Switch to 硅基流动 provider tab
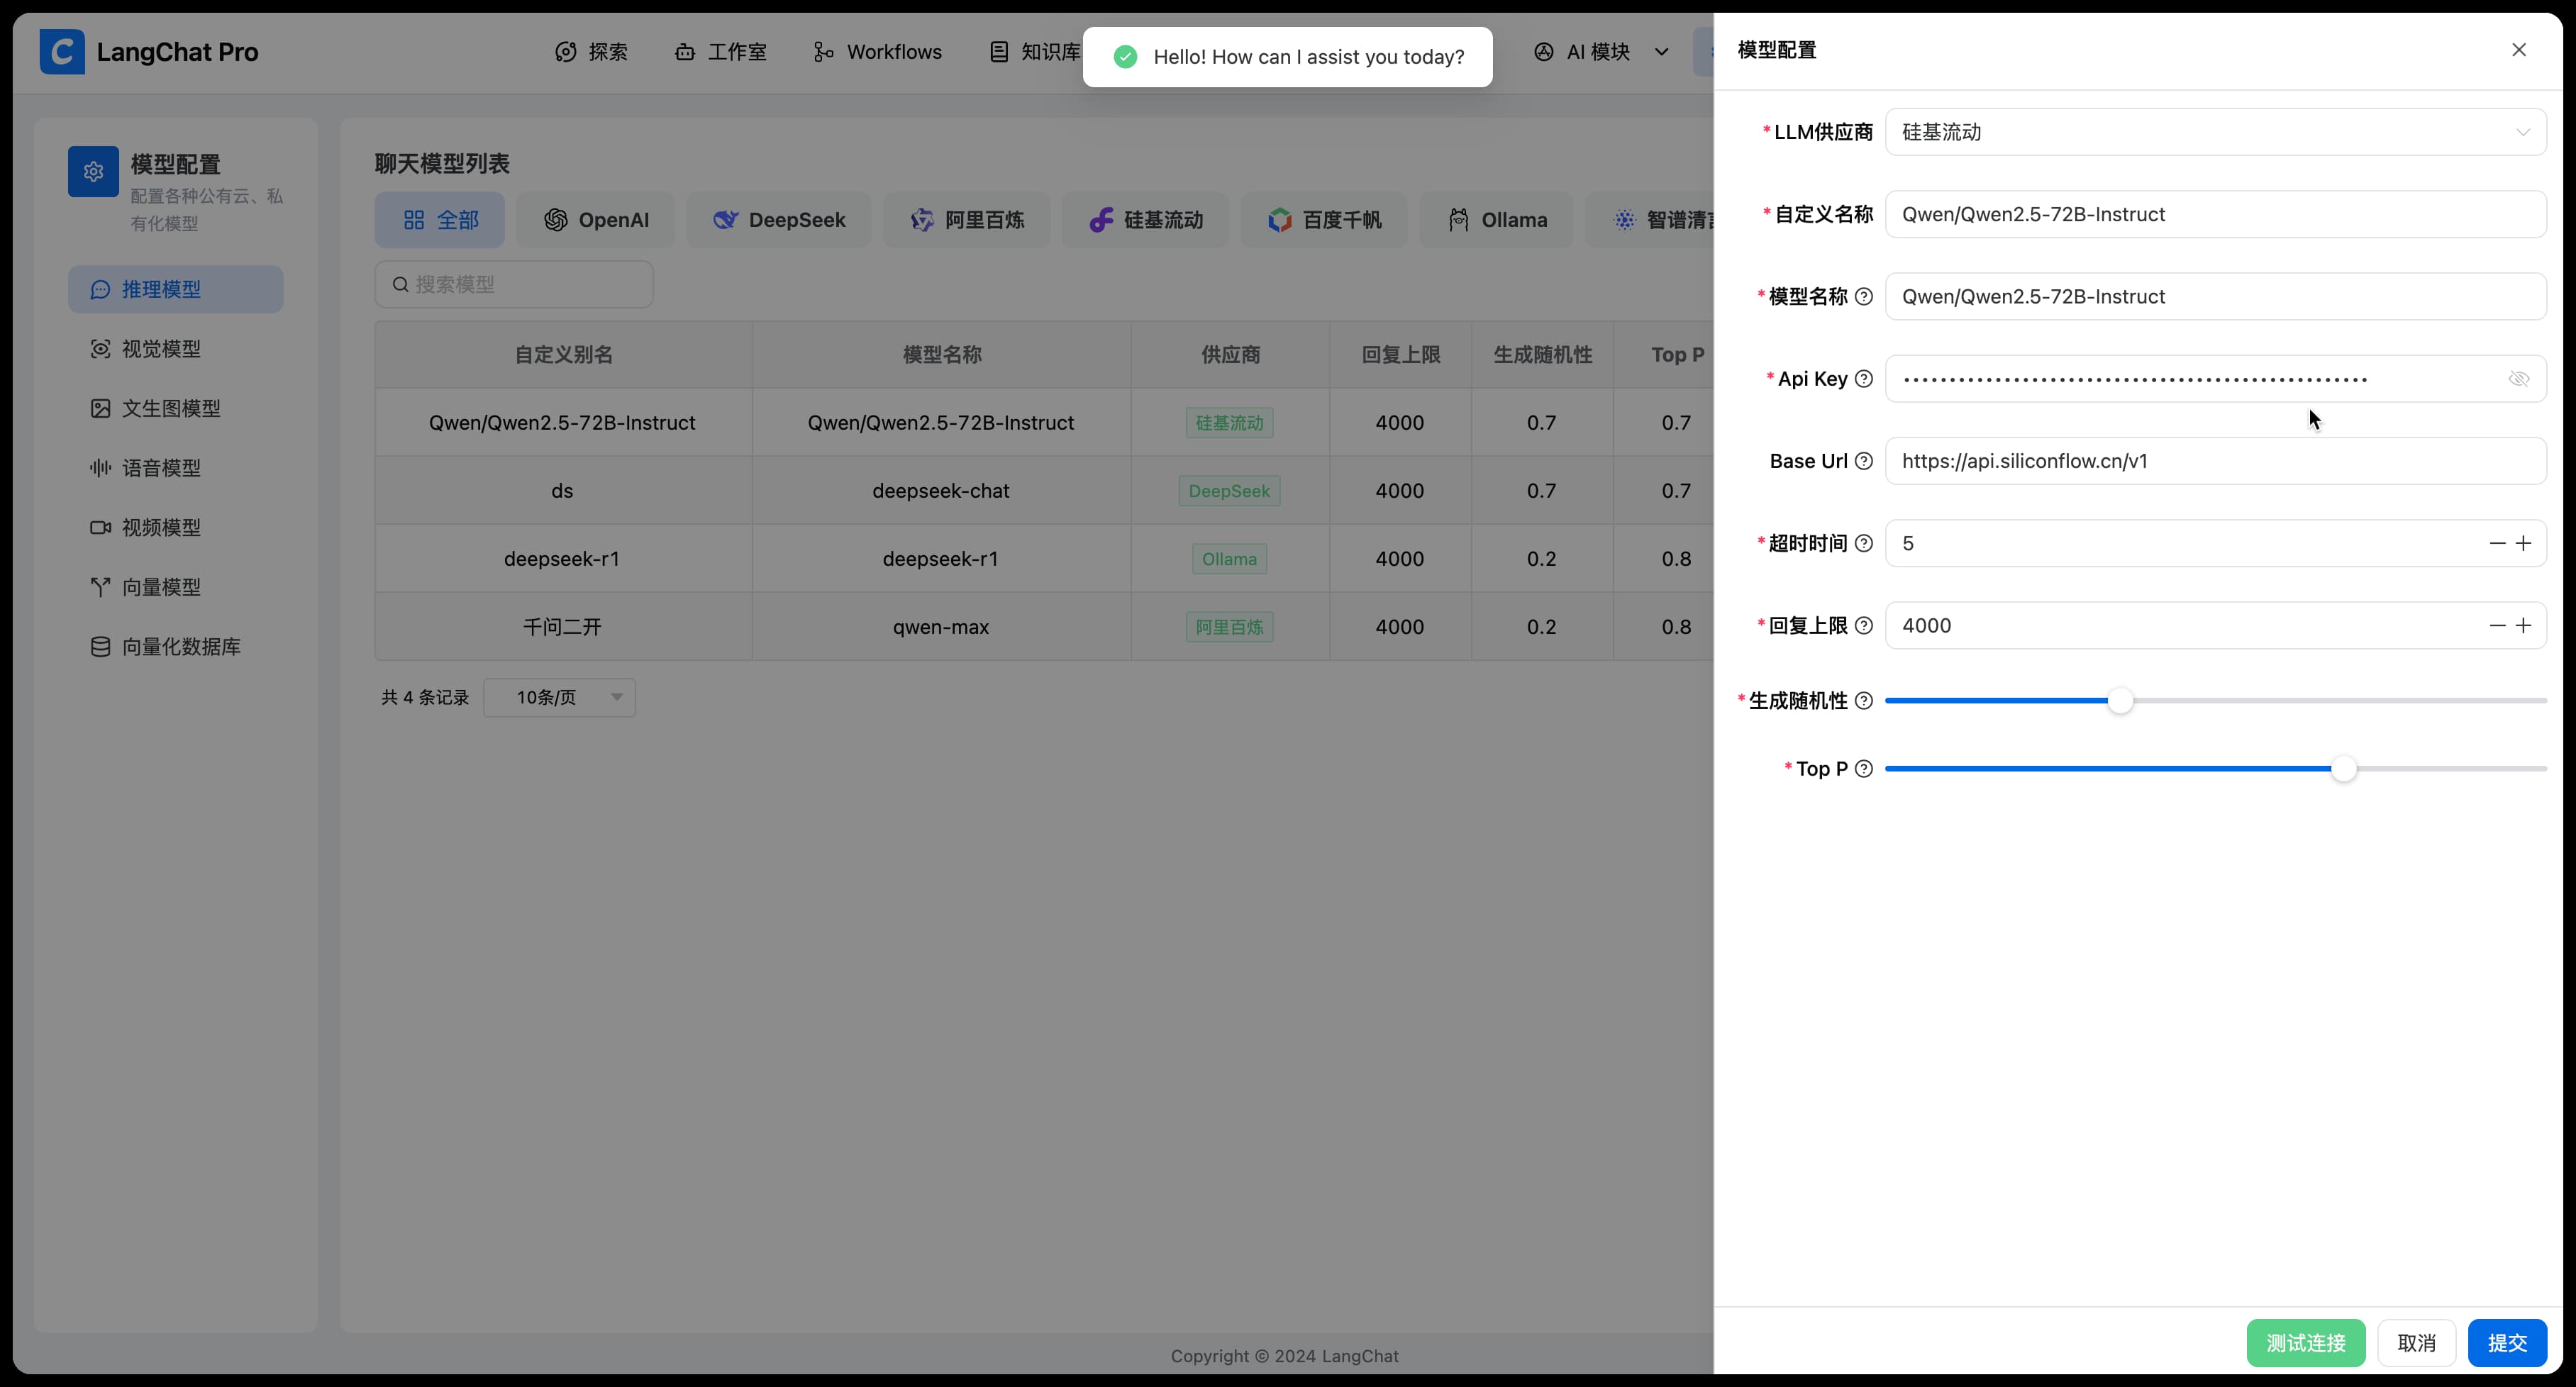This screenshot has height=1387, width=2576. coord(1146,220)
